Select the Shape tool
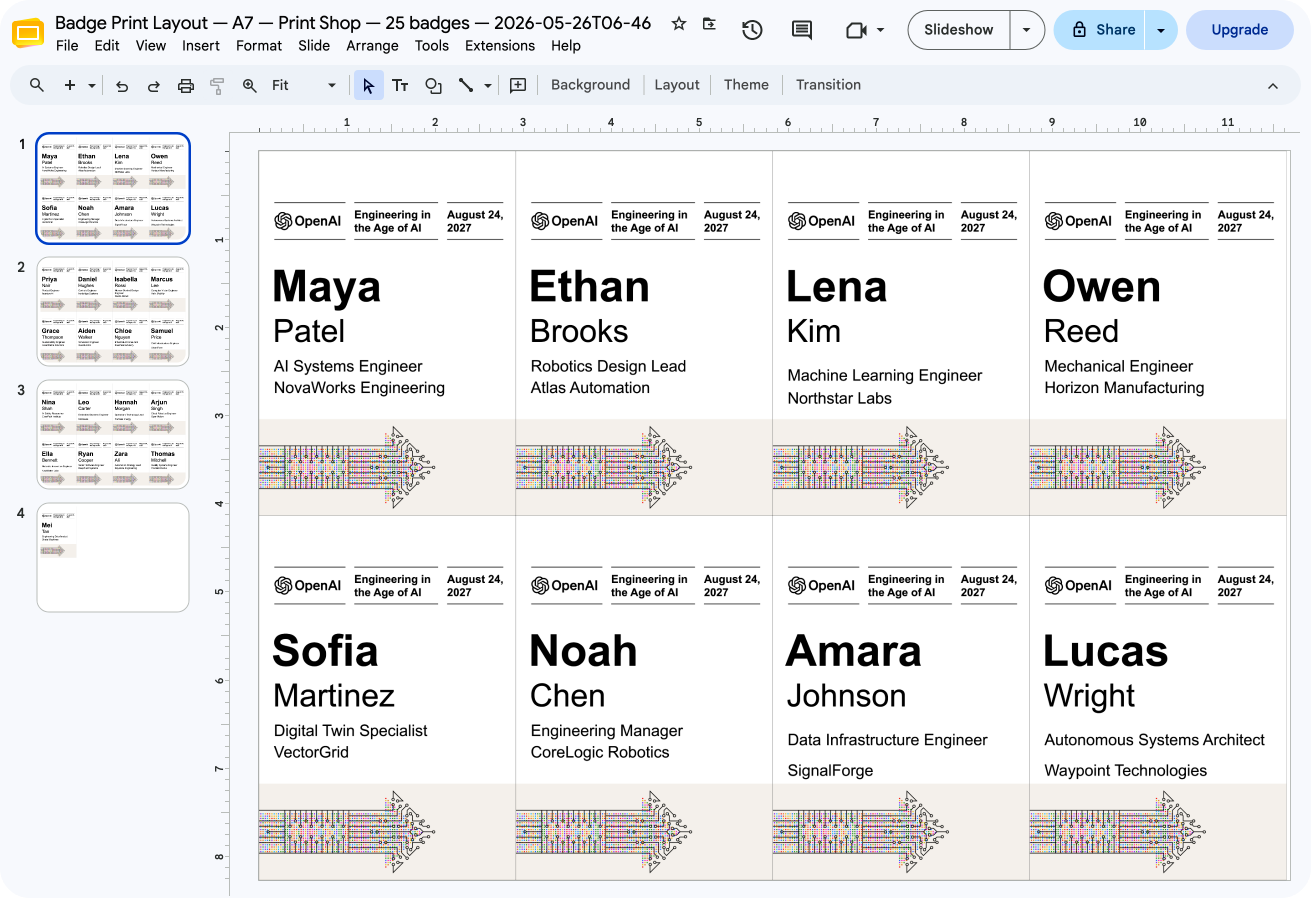The width and height of the screenshot is (1311, 898). (x=433, y=85)
